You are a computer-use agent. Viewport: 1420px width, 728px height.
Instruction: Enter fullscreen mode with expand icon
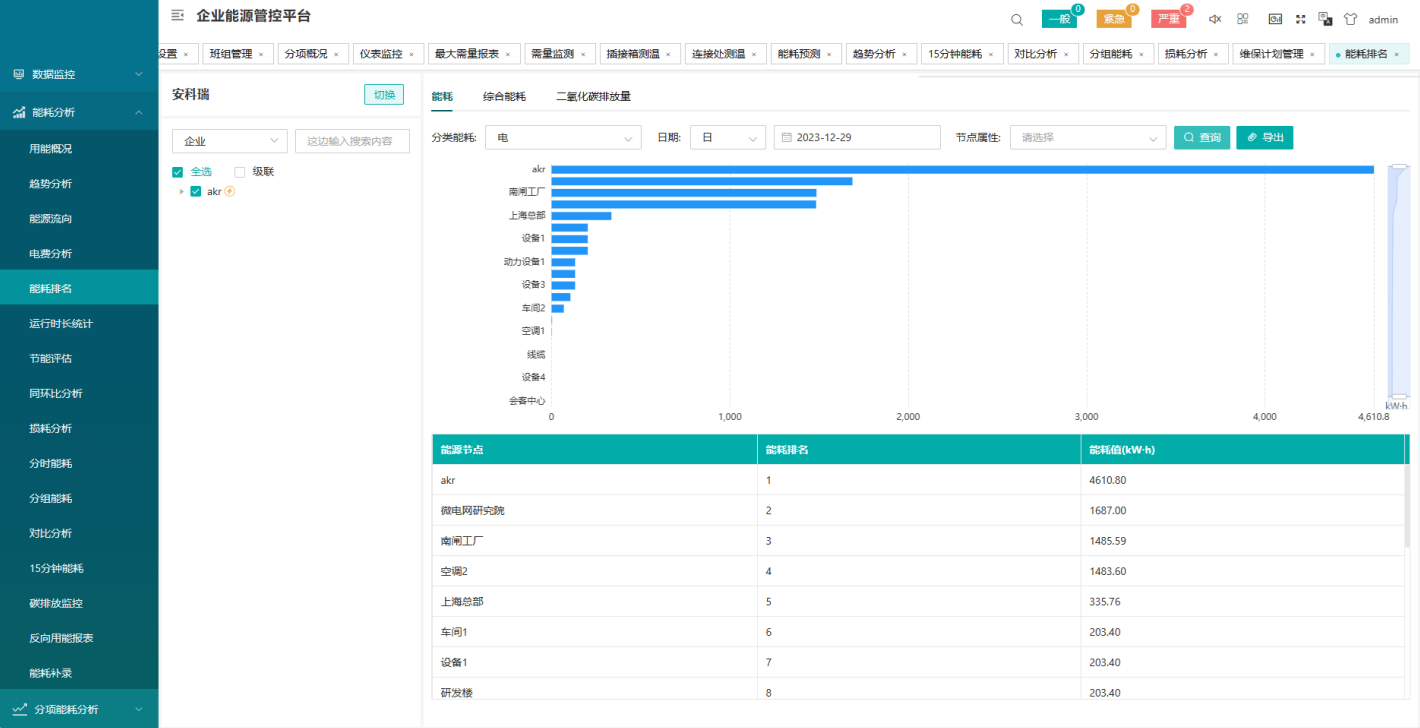point(1301,19)
